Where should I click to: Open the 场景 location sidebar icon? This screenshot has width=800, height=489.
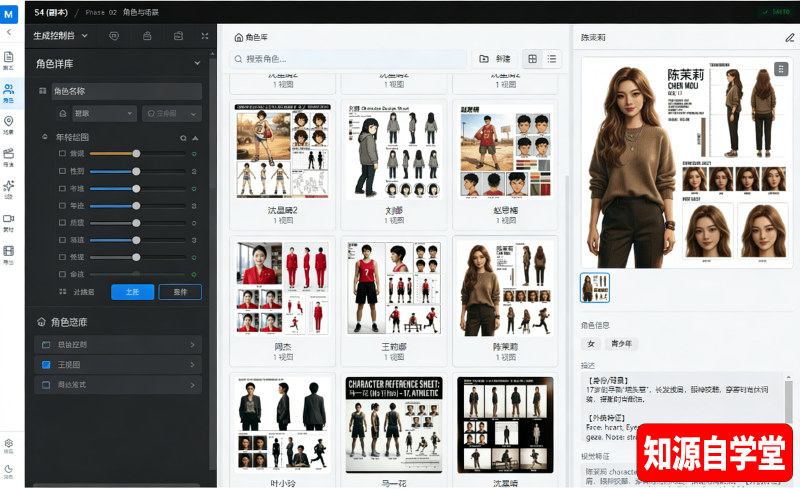pyautogui.click(x=9, y=124)
